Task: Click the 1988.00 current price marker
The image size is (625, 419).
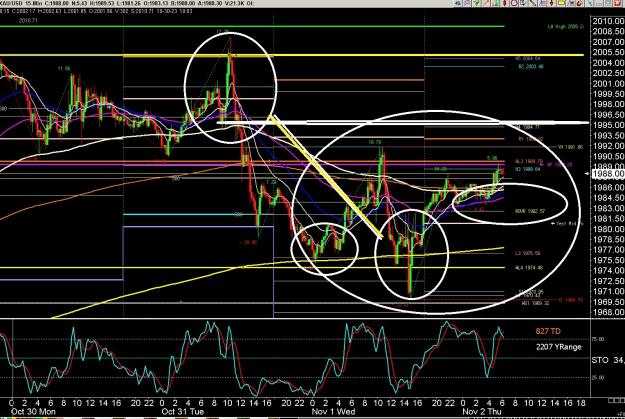Action: 608,174
